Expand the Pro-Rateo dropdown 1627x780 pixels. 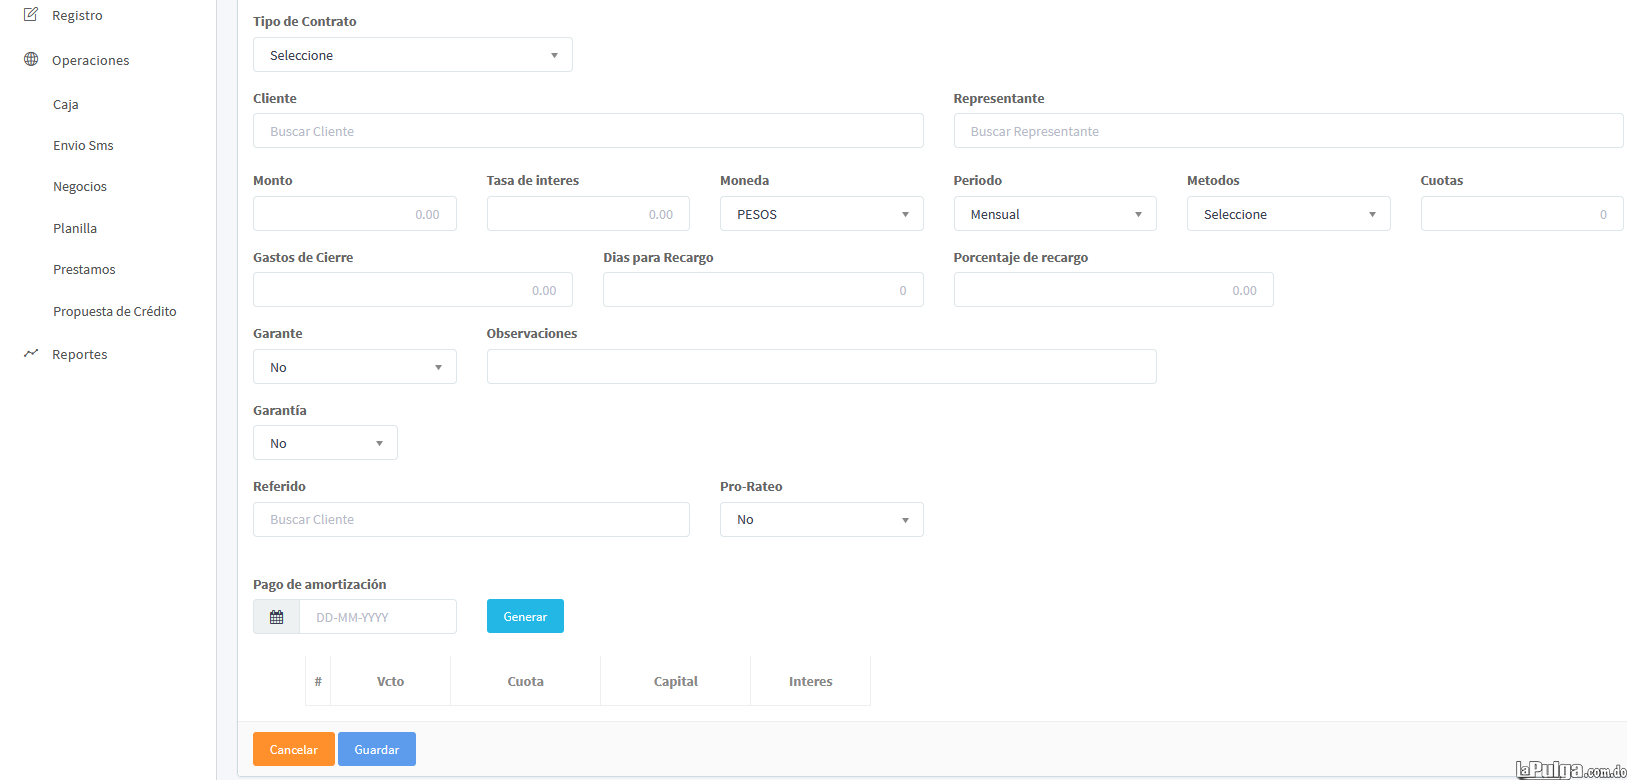pyautogui.click(x=822, y=520)
